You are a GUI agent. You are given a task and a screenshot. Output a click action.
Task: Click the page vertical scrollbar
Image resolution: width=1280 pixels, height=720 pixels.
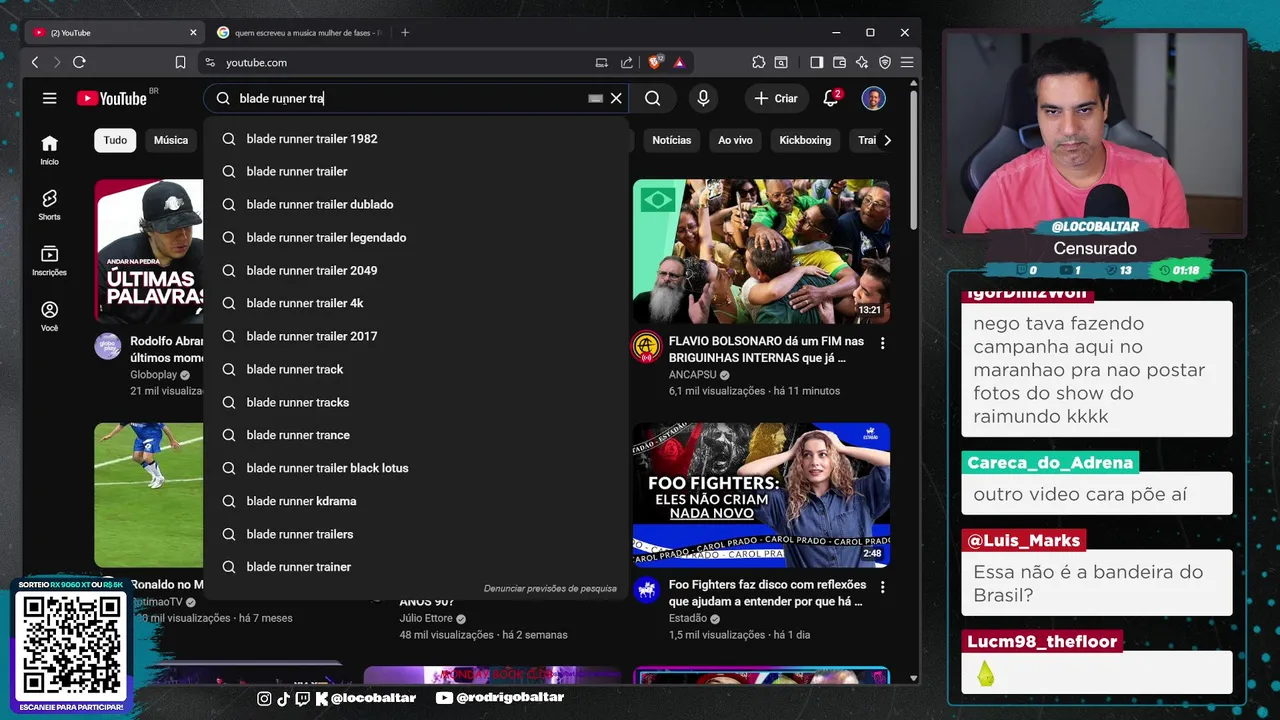click(x=914, y=160)
